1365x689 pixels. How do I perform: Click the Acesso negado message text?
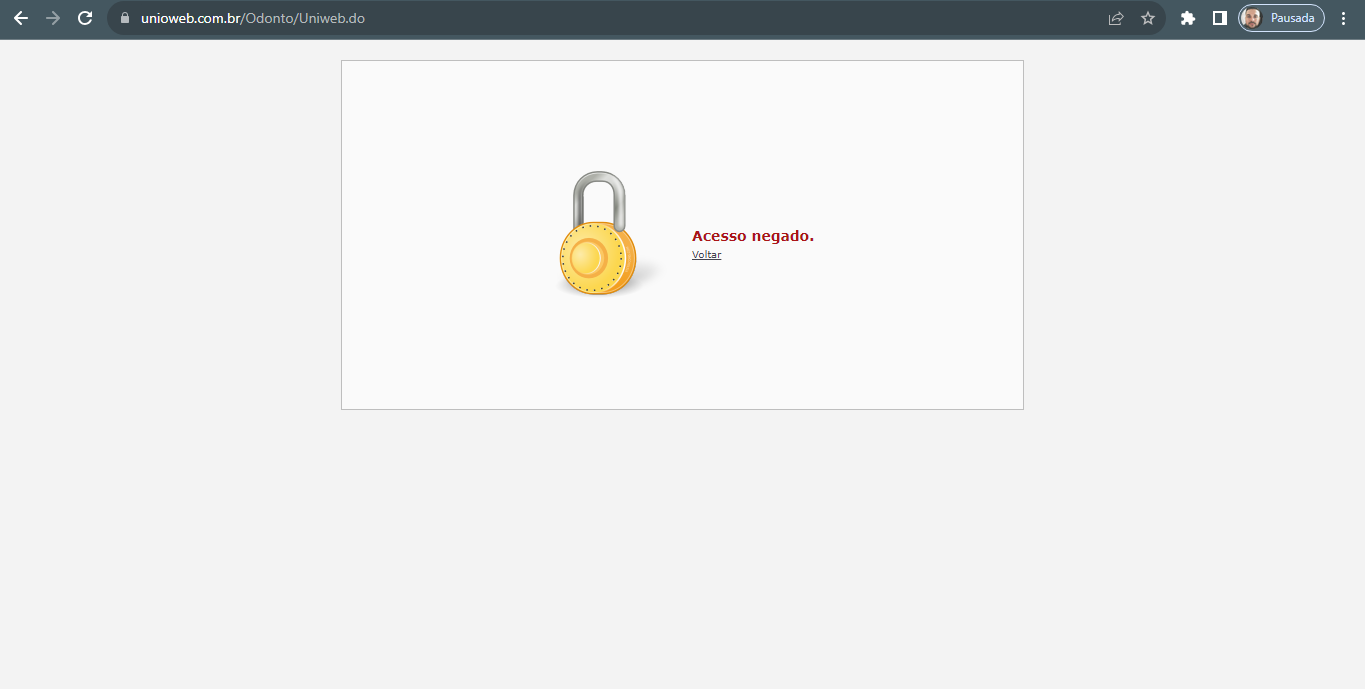[x=753, y=236]
